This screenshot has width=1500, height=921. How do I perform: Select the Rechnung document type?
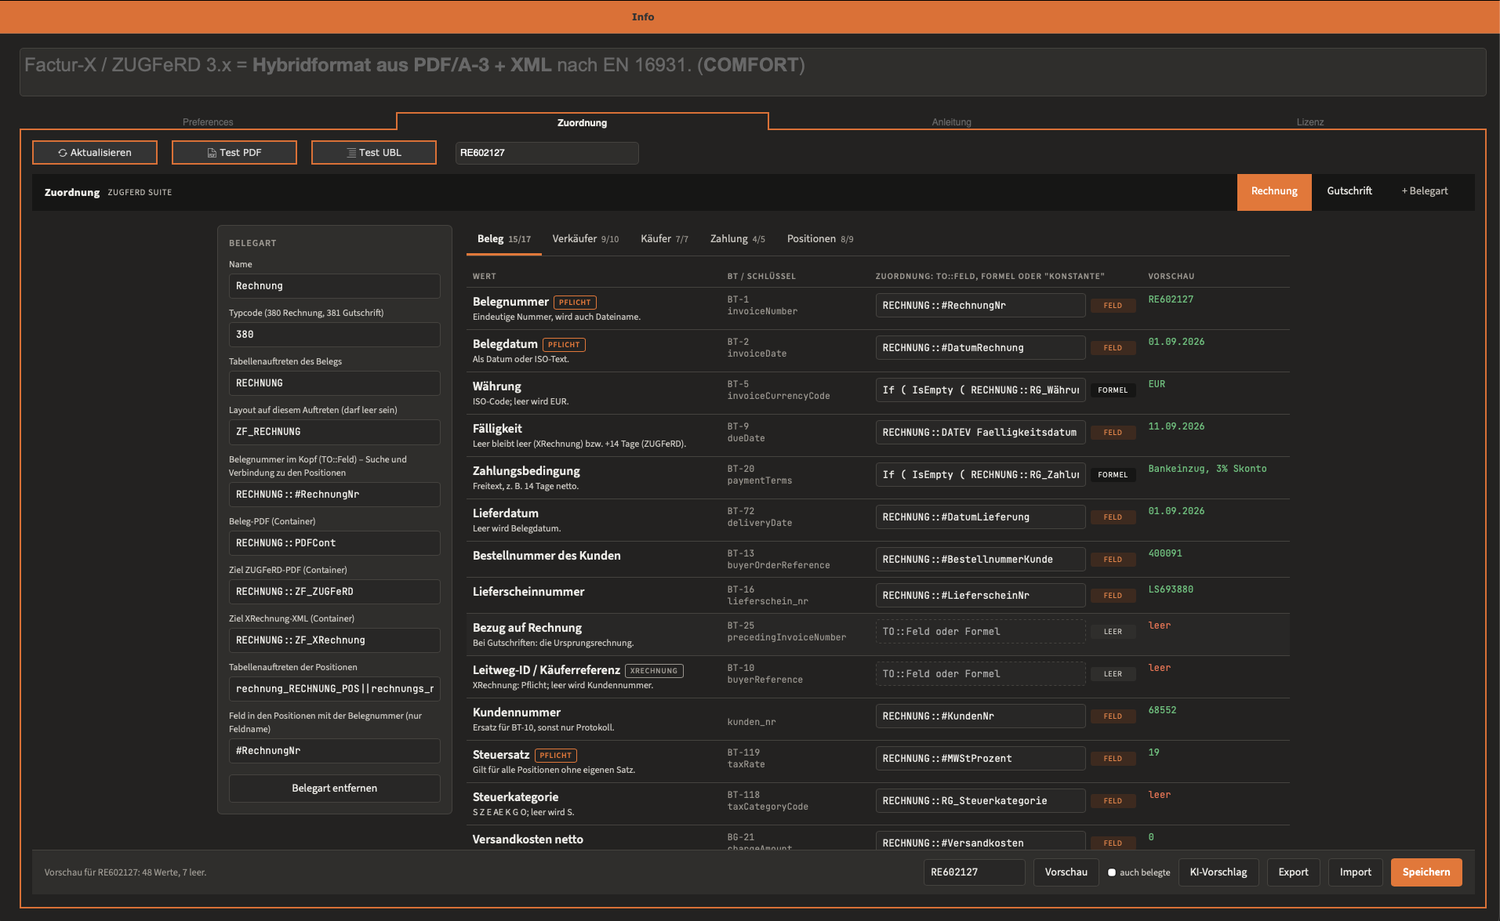coord(1274,191)
